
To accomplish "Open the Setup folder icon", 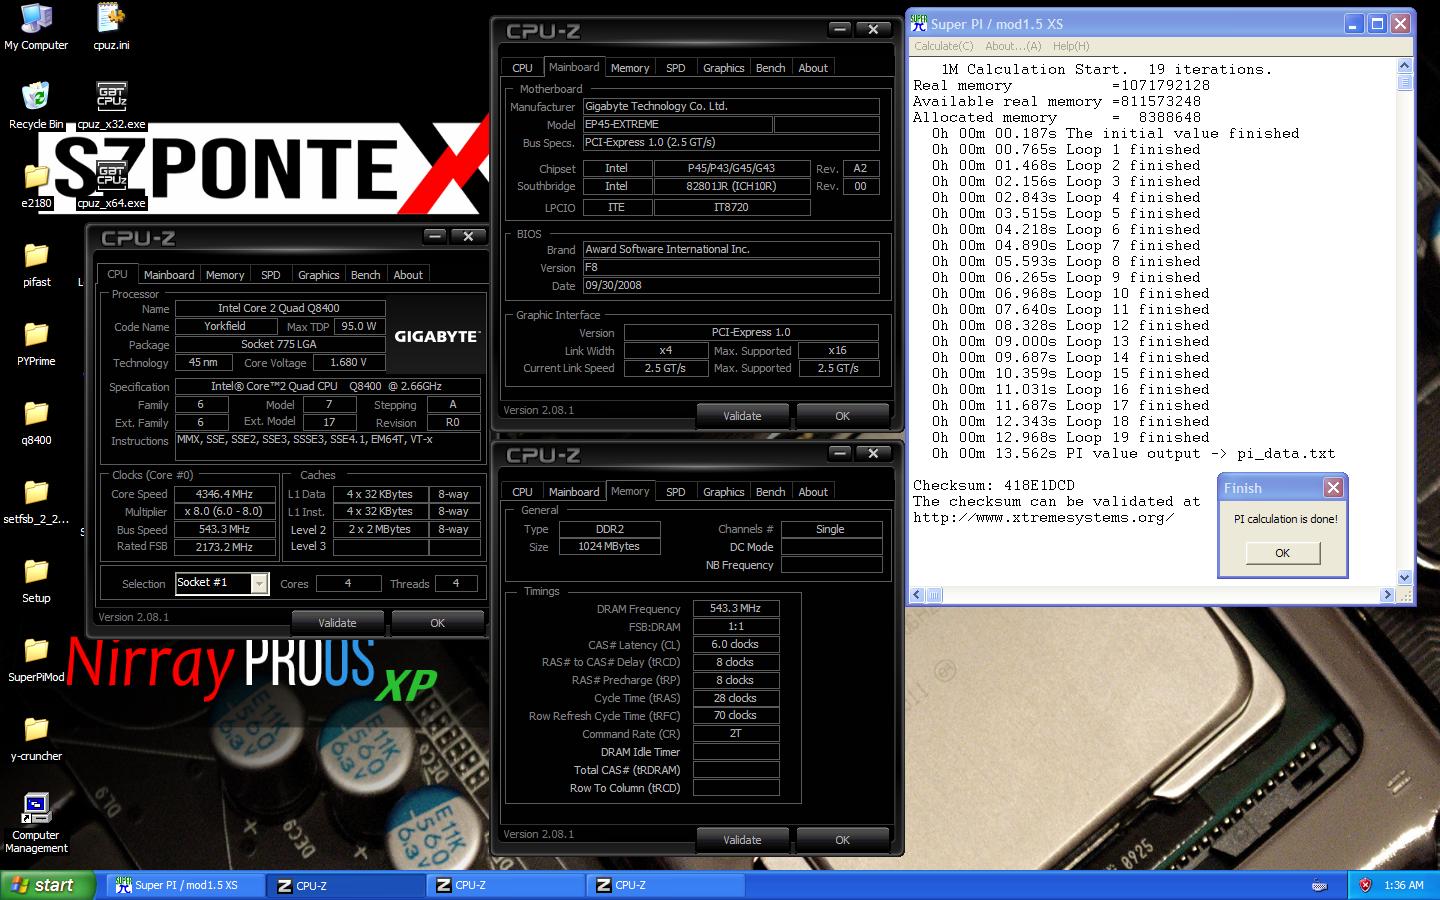I will [x=36, y=580].
